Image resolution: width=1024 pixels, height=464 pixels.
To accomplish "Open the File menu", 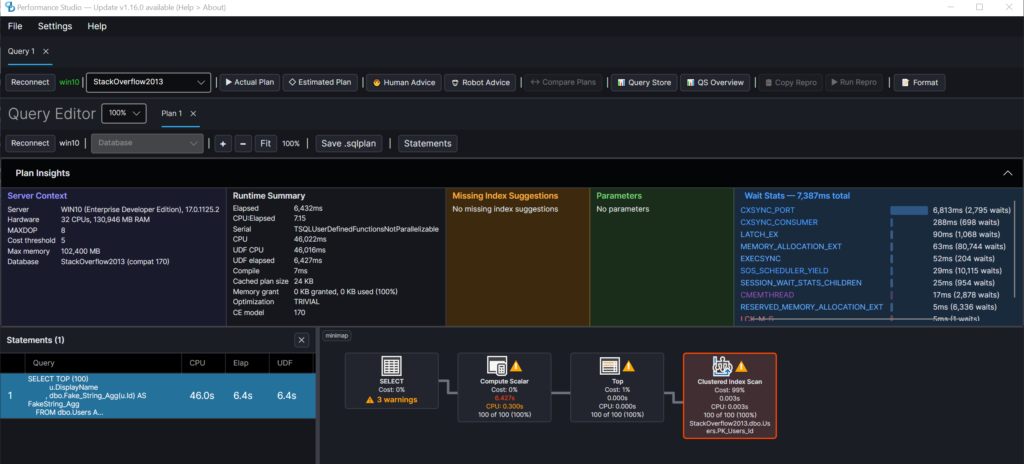I will tap(15, 26).
